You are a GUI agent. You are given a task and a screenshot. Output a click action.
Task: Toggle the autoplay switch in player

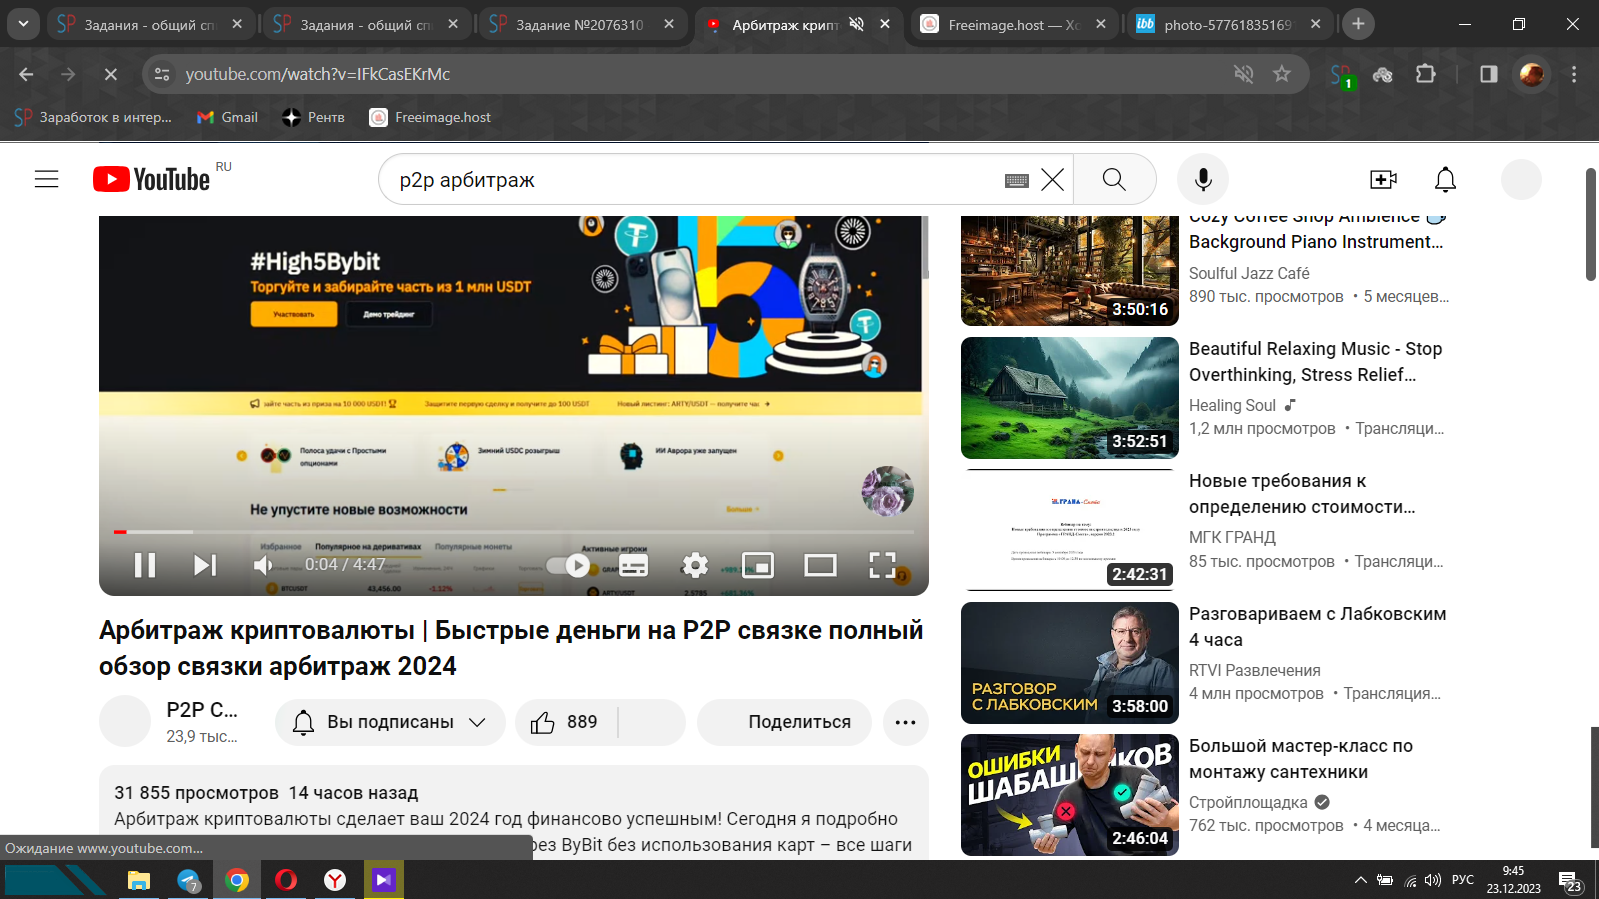(x=569, y=566)
